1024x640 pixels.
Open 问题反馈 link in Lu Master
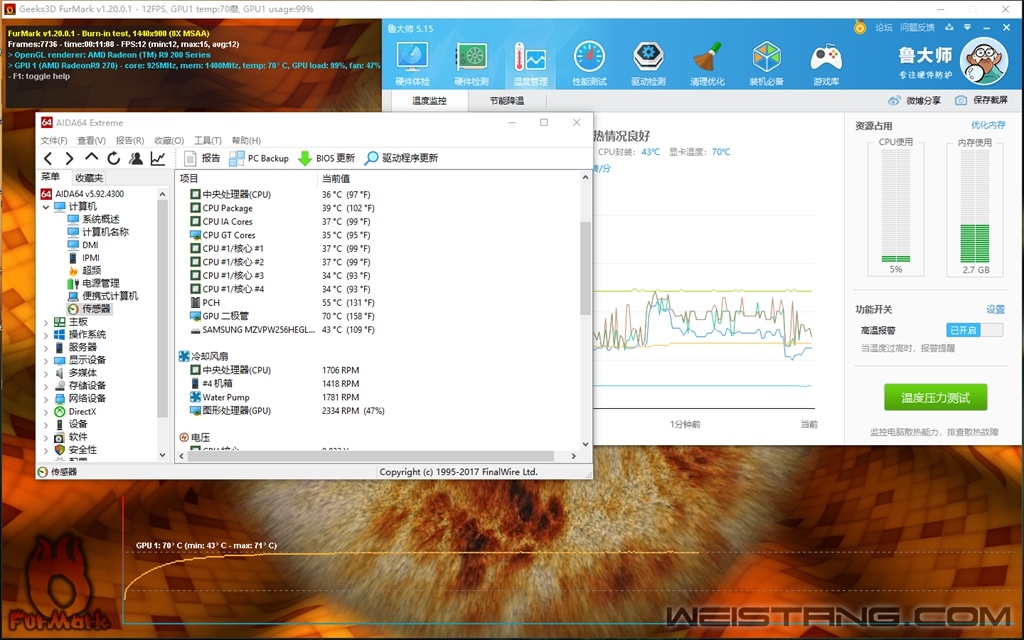pyautogui.click(x=917, y=27)
